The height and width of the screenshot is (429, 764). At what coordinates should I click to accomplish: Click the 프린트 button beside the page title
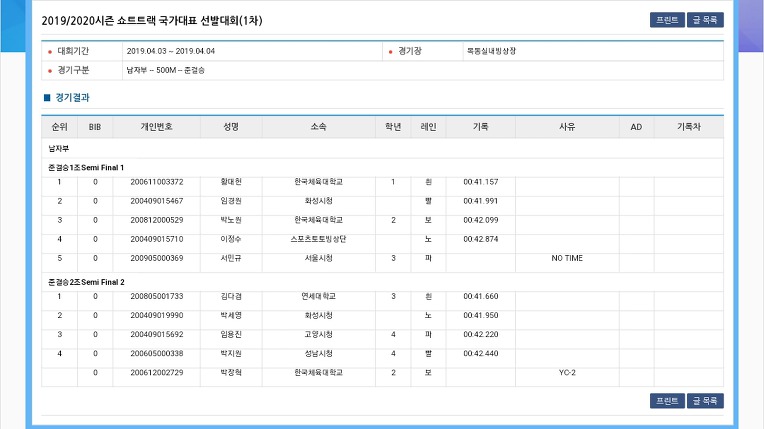667,20
